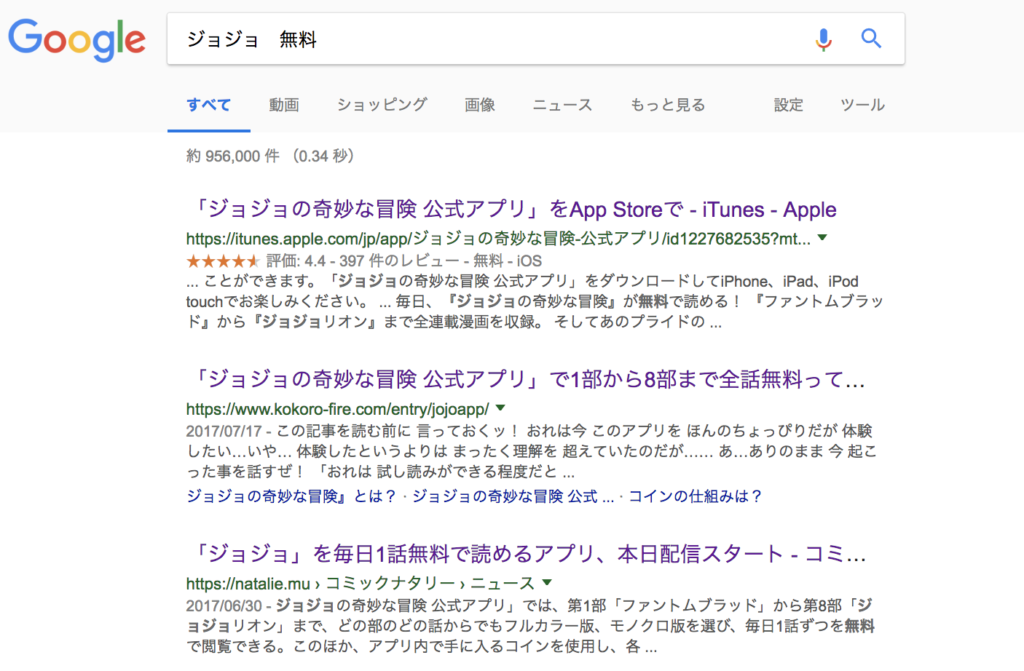Open sitelink ジョジョの奇妙な冒険 公式 ...

pos(513,497)
